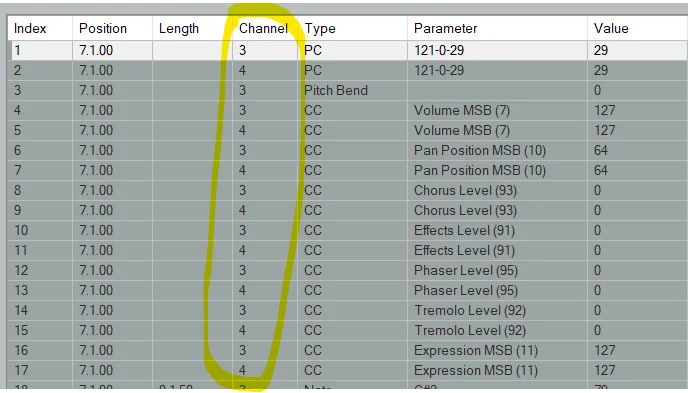Viewport: 688px width, 393px height.
Task: Click Value 64 in row 6
Action: [x=638, y=150]
